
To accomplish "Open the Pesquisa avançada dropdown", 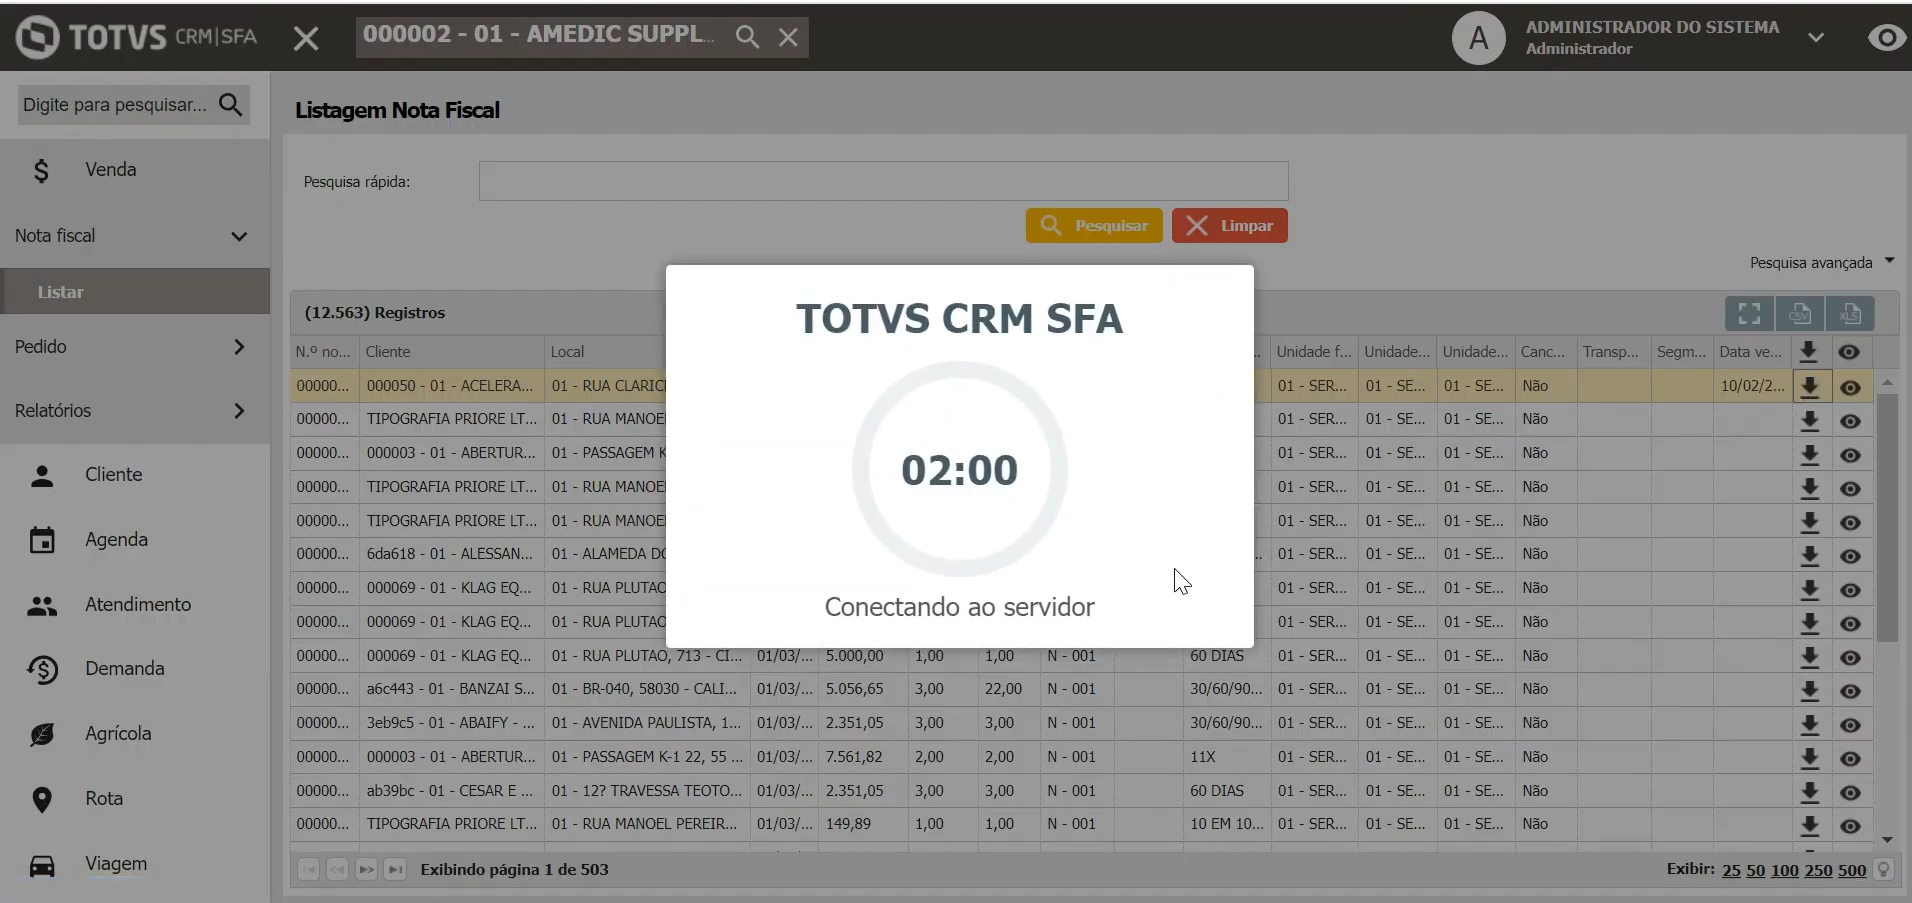I will [x=1822, y=262].
